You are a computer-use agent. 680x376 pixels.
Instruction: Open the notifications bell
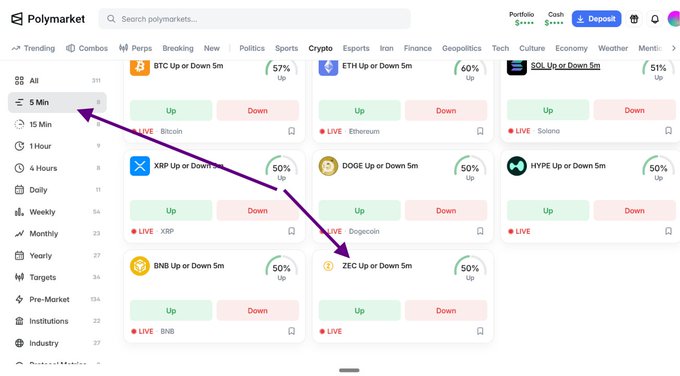(x=655, y=19)
